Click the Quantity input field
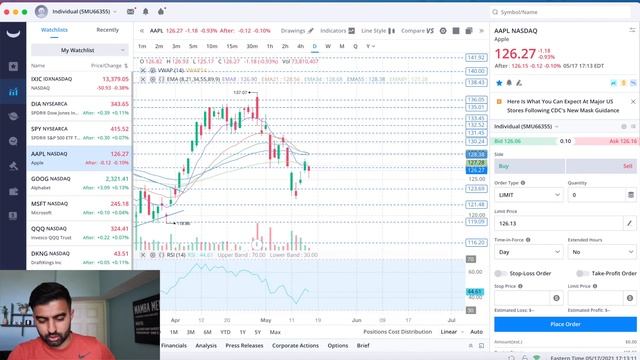 point(597,195)
